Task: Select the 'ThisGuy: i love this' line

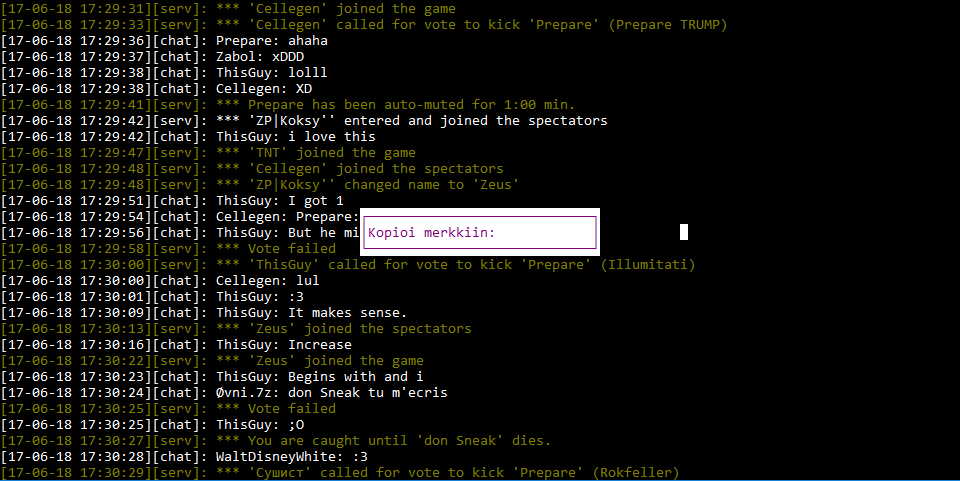Action: tap(295, 137)
